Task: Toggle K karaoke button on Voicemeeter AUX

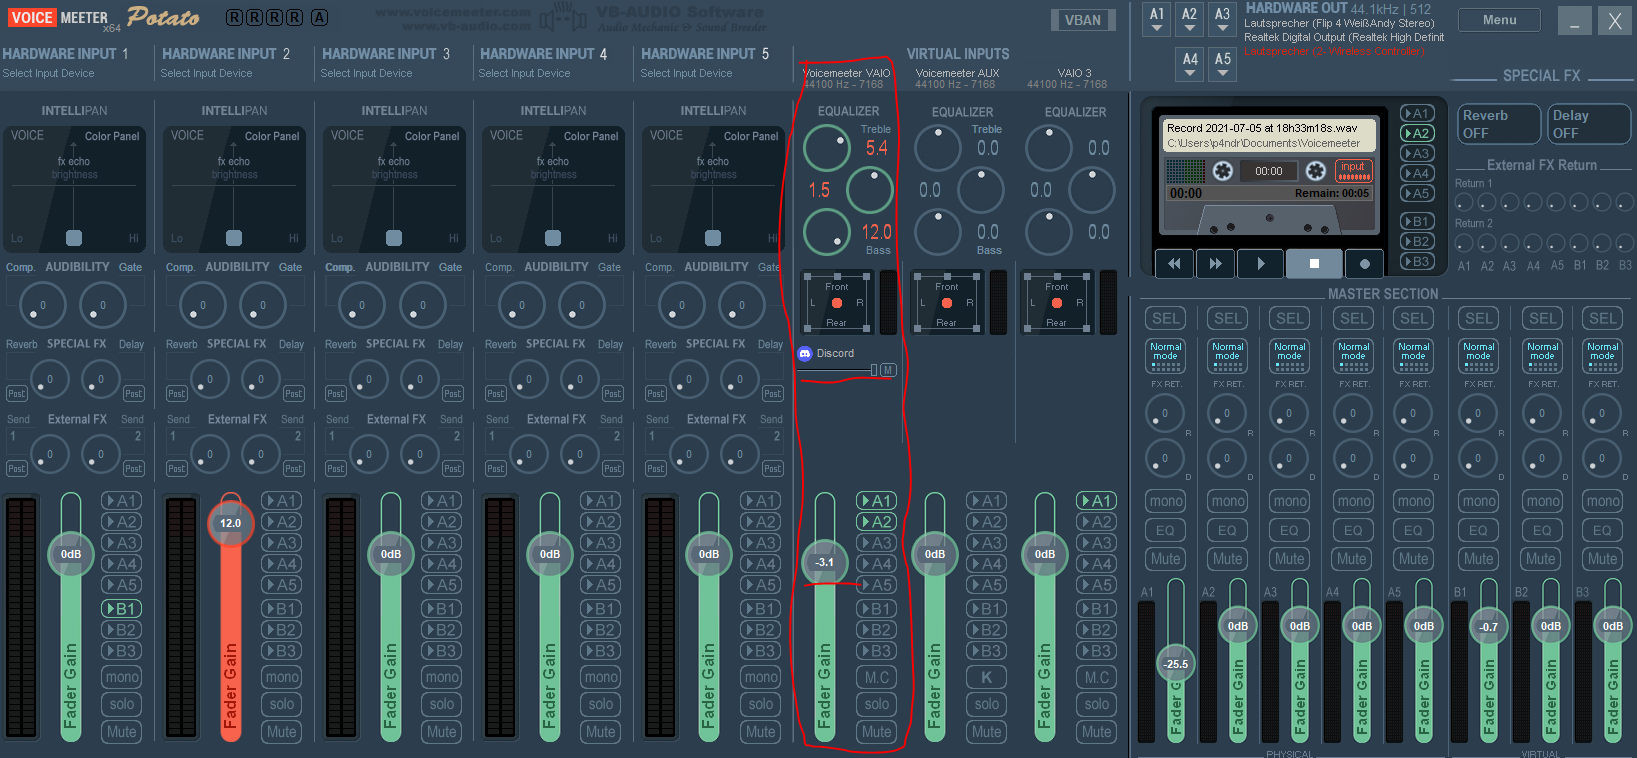Action: tap(986, 677)
